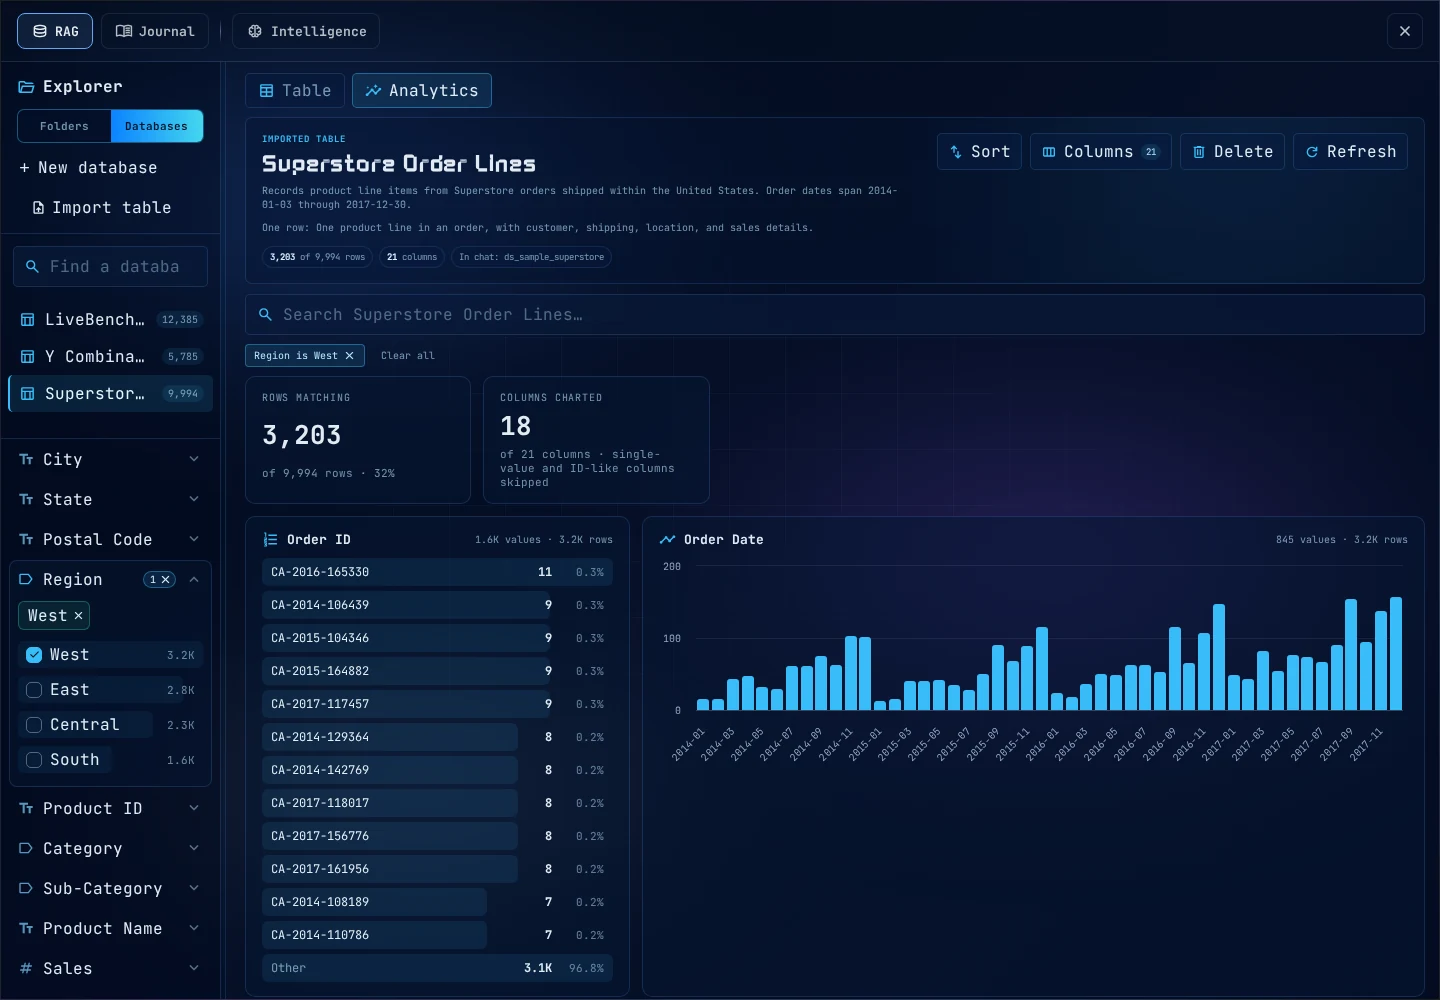
Task: Click the search magnifier in Find a database
Action: [x=32, y=267]
